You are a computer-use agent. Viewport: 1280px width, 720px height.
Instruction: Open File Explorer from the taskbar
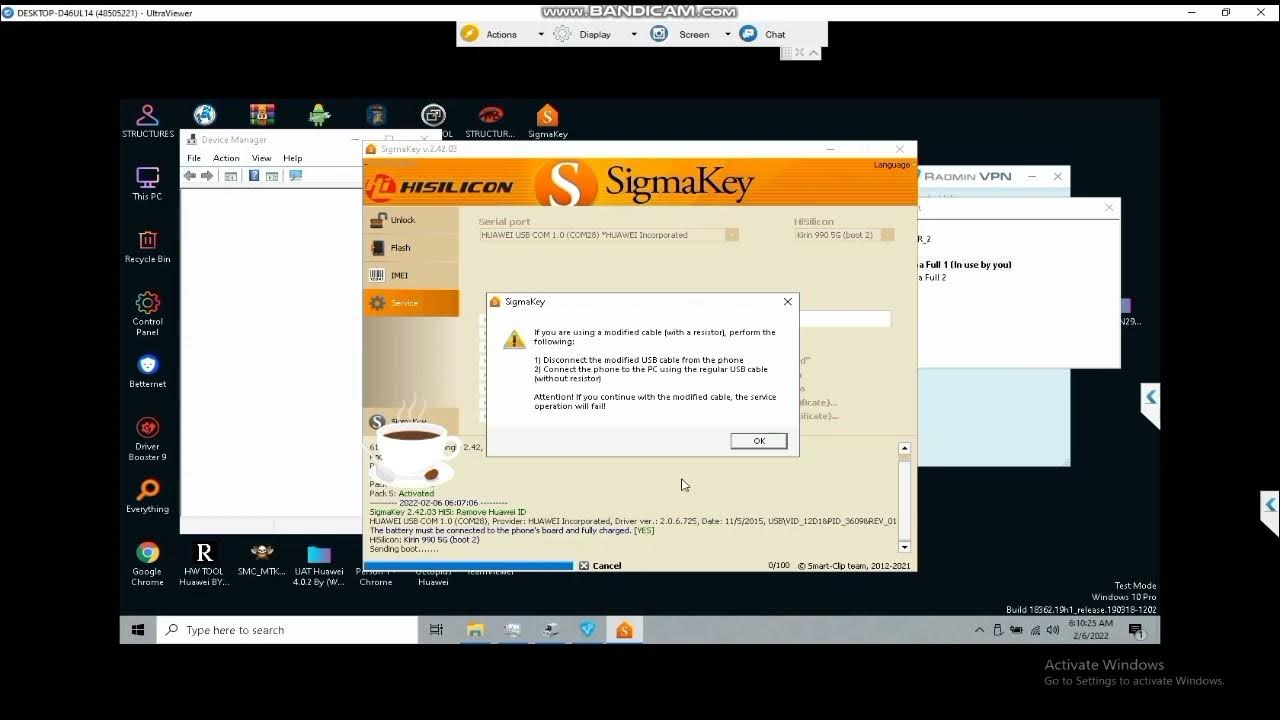[x=475, y=630]
